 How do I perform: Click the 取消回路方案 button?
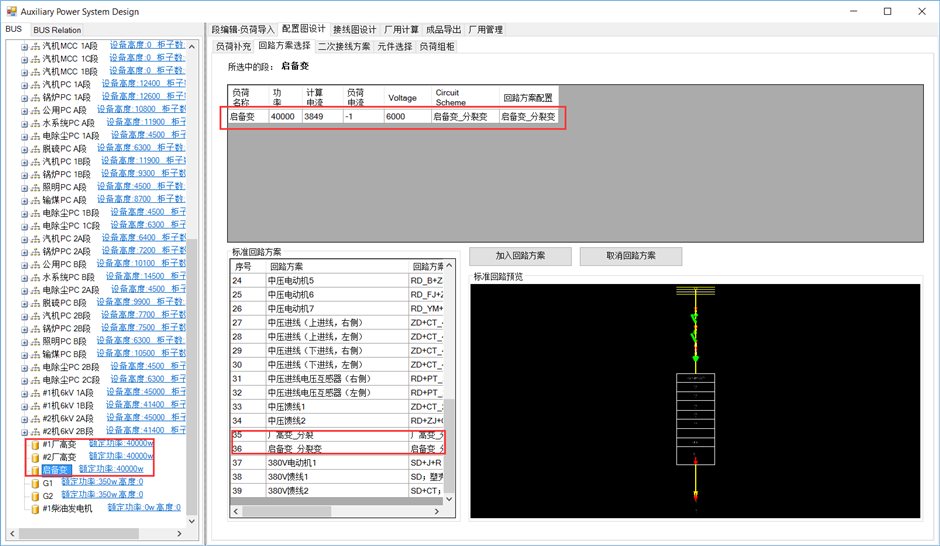[631, 256]
